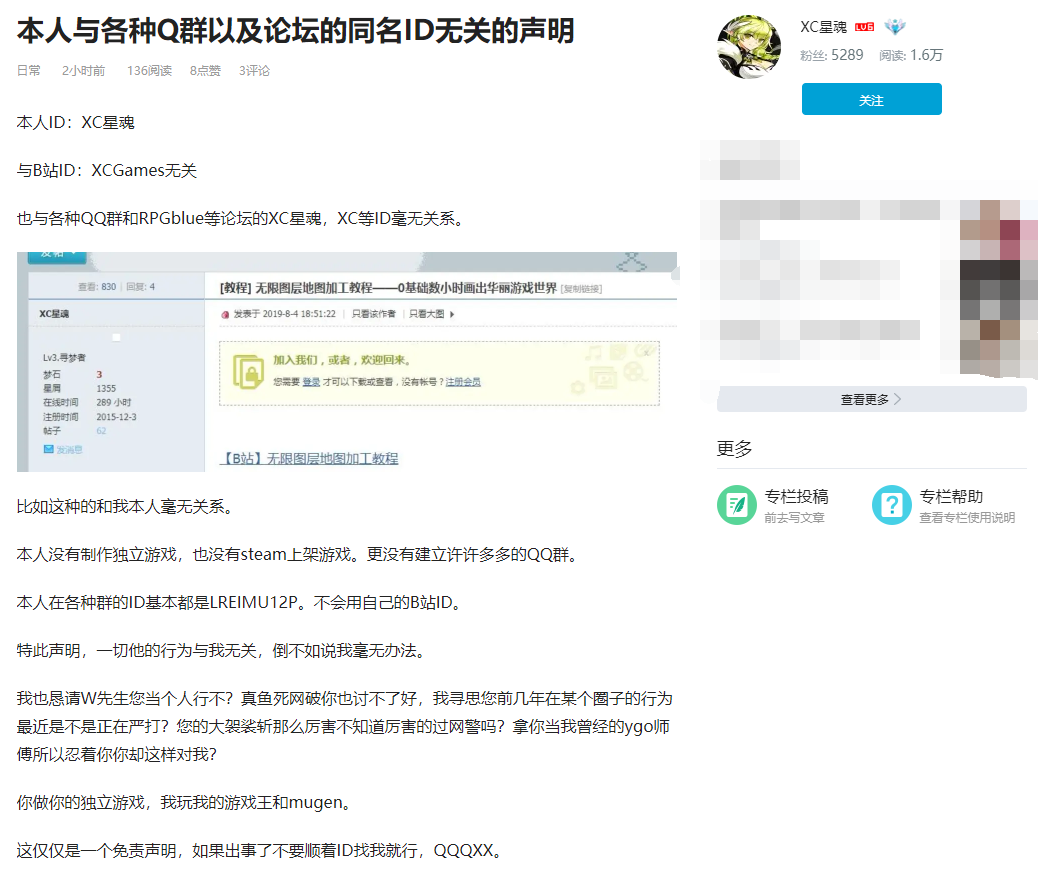Click the 专栏投稿 green leaf icon
The height and width of the screenshot is (875, 1038).
[x=736, y=505]
